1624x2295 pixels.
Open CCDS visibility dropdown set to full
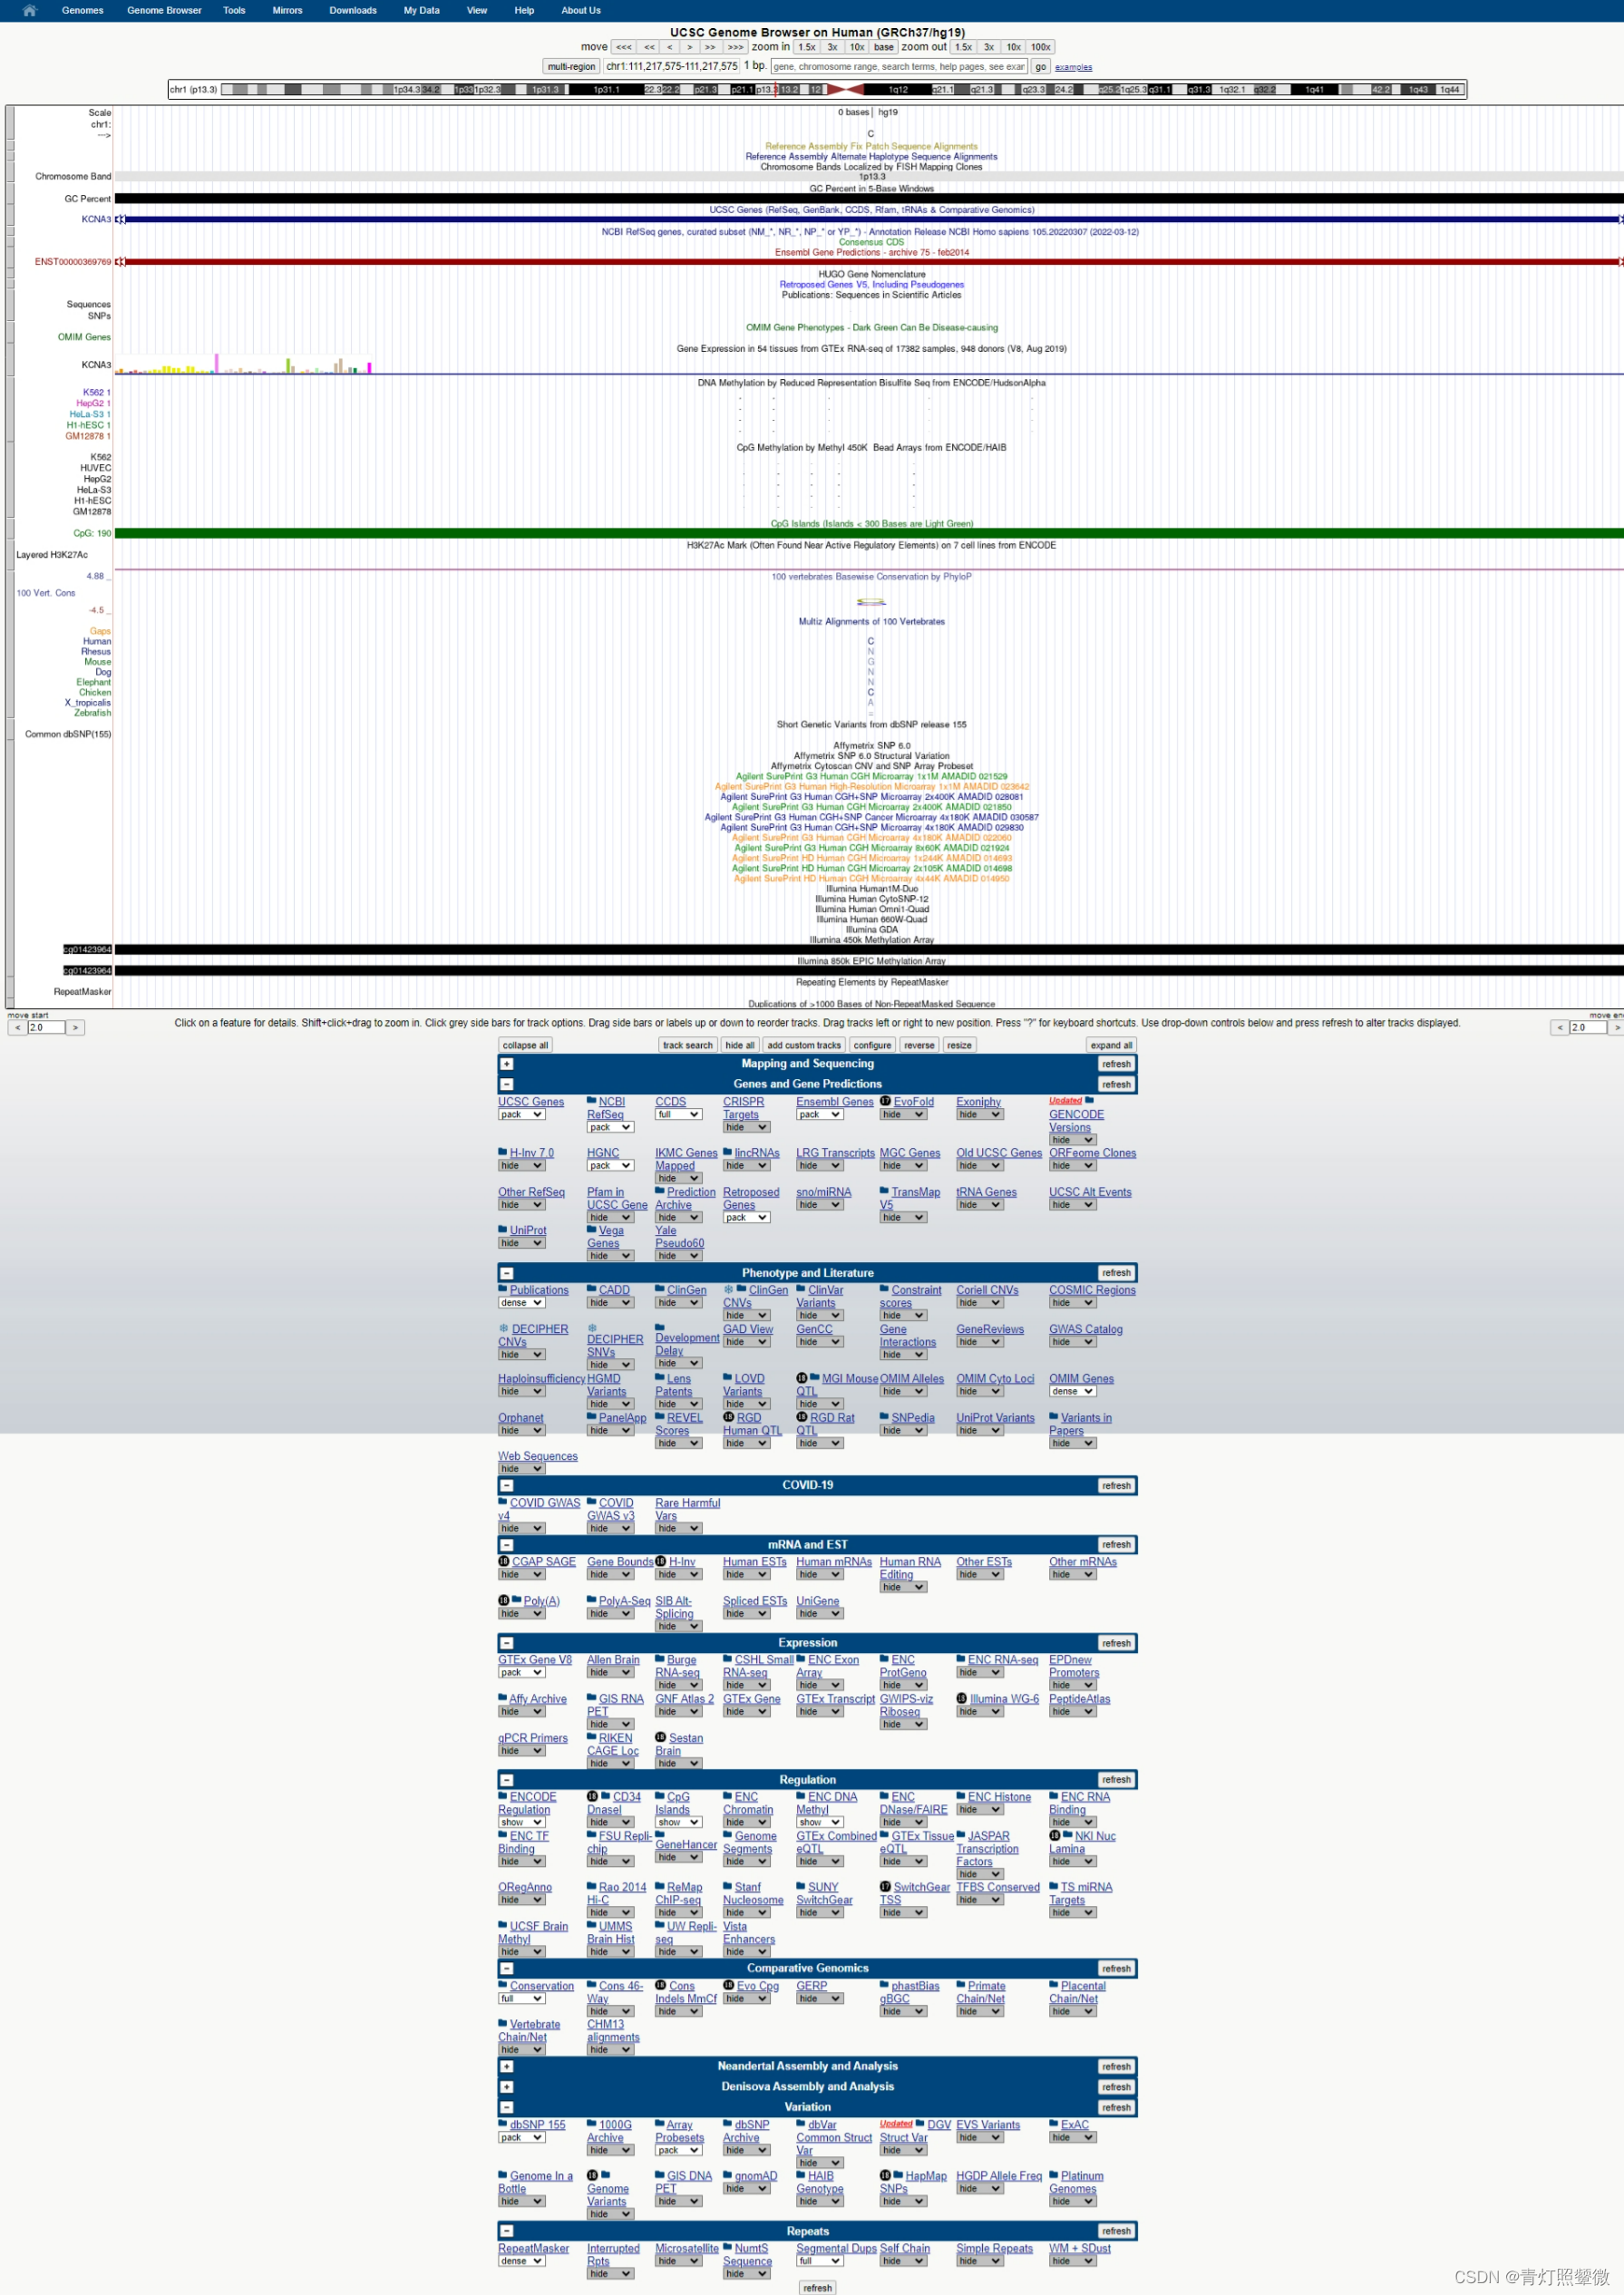[x=678, y=1114]
